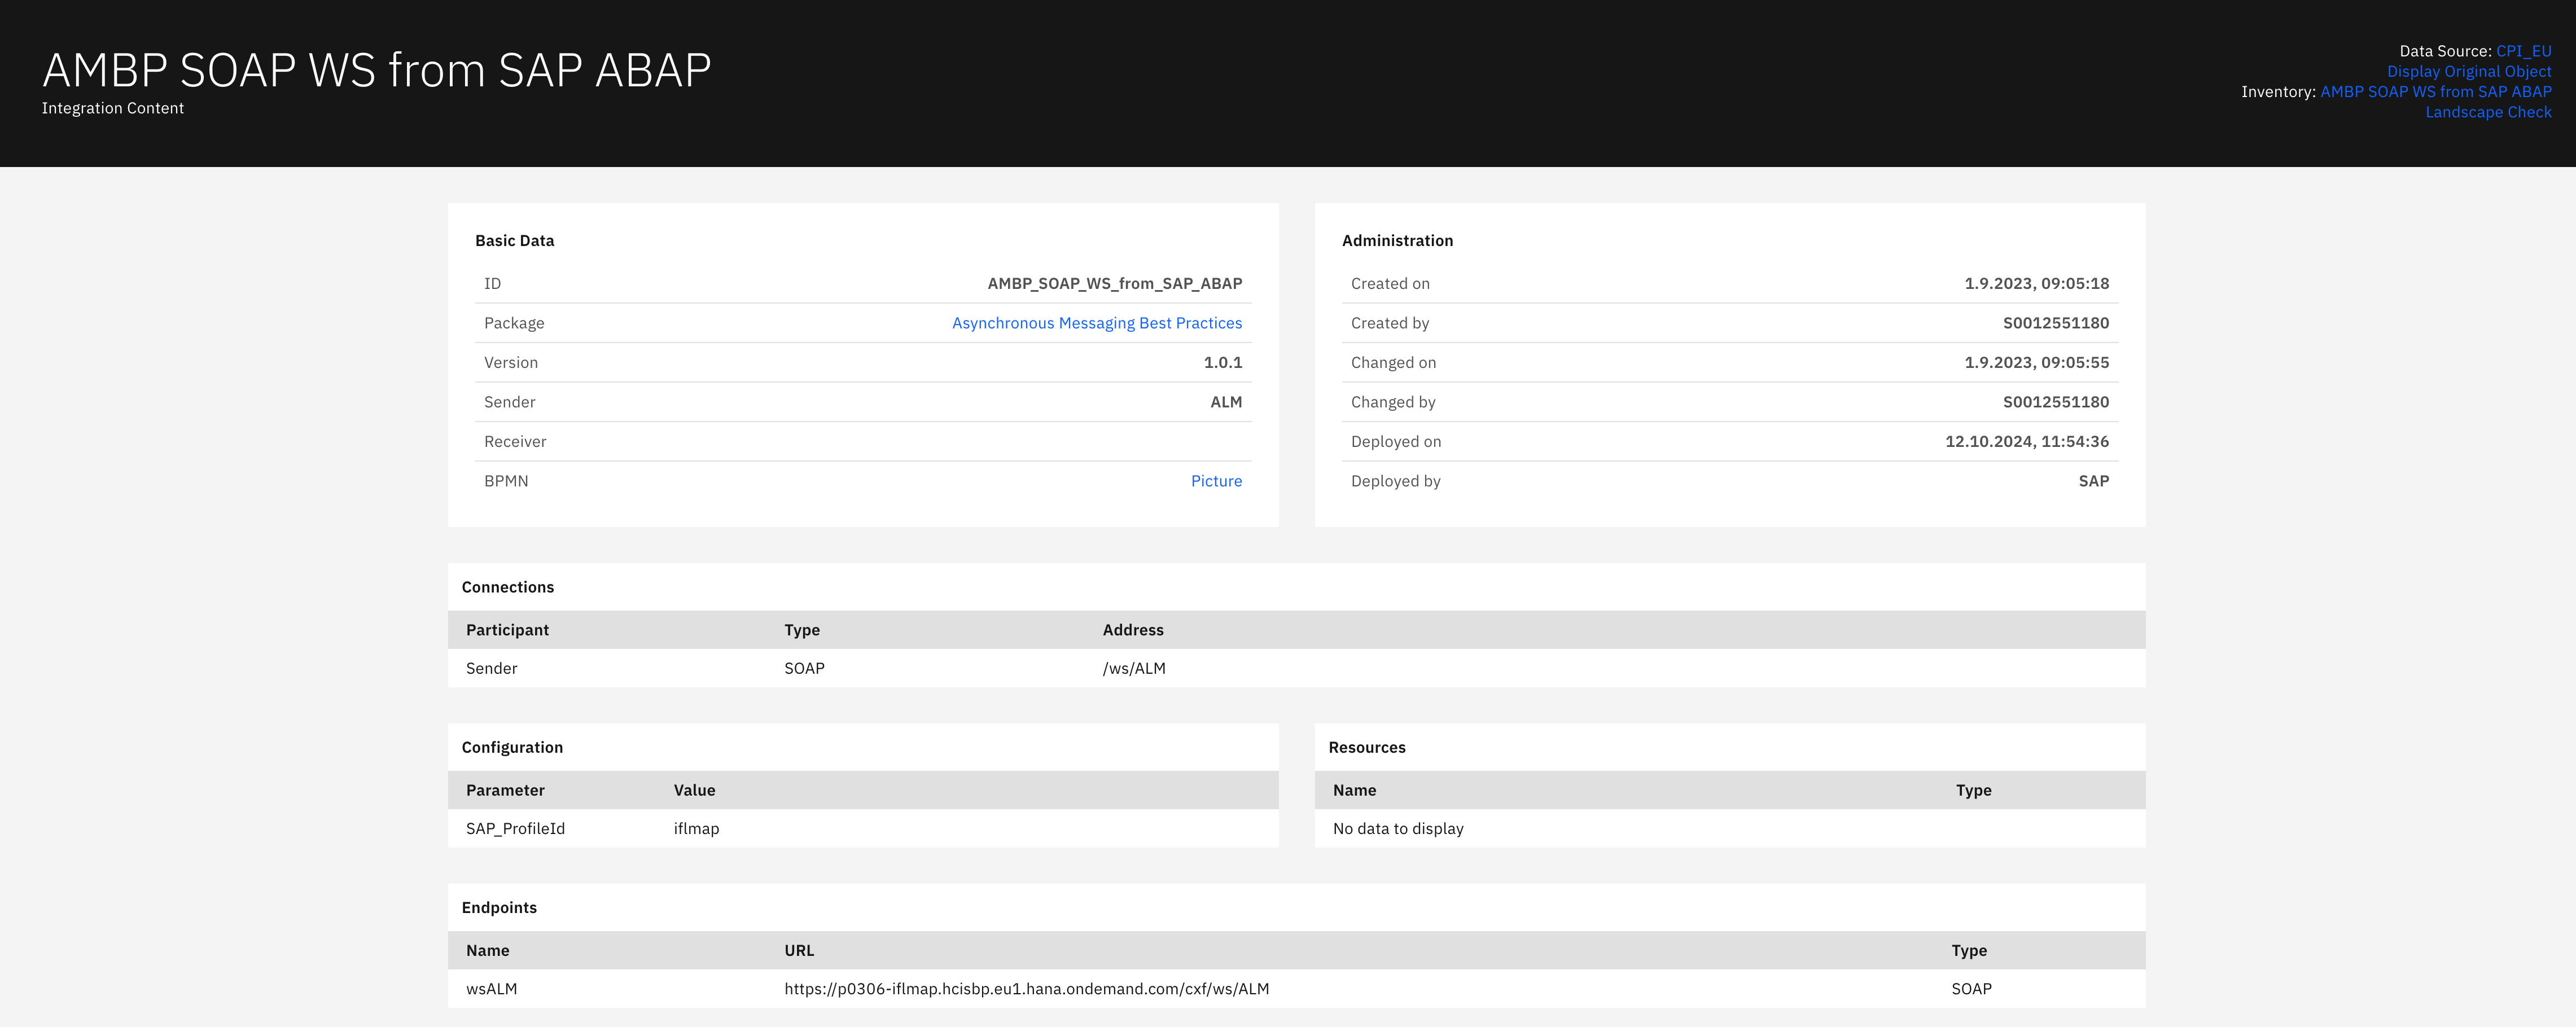This screenshot has width=2576, height=1027.
Task: Click the Basic Data section heading
Action: (515, 241)
